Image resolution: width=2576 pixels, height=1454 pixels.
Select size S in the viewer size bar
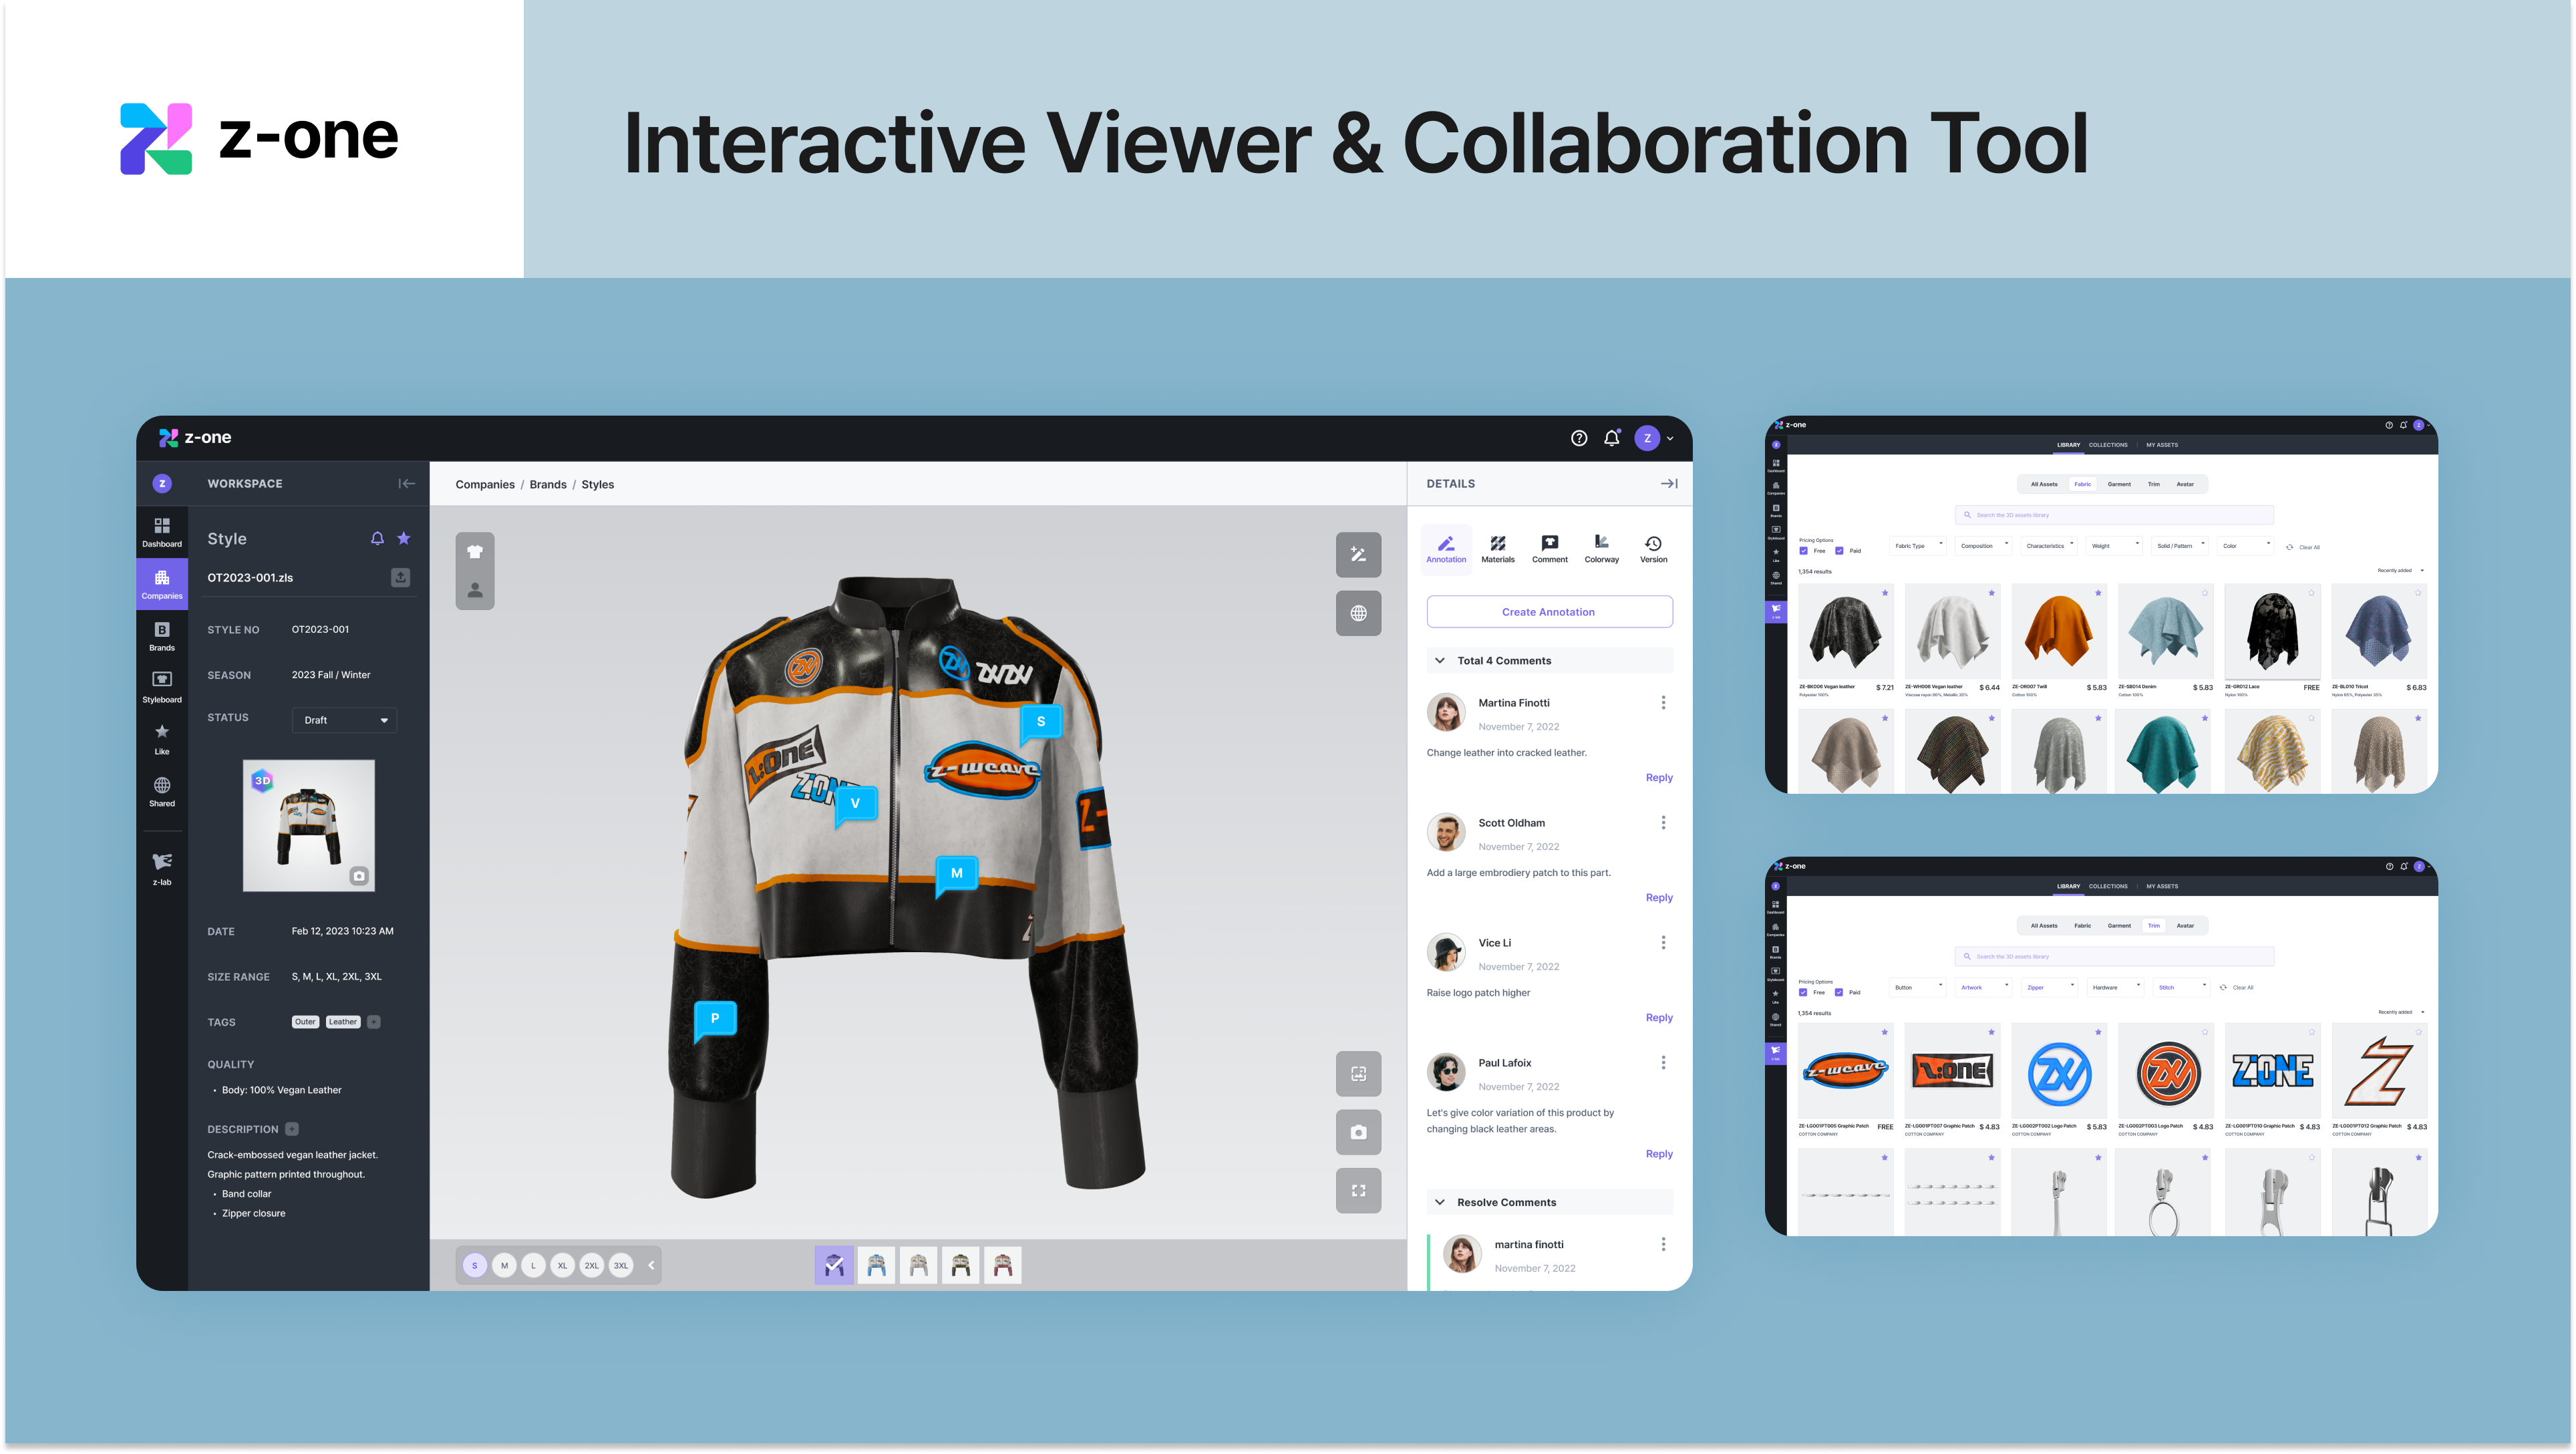tap(474, 1265)
